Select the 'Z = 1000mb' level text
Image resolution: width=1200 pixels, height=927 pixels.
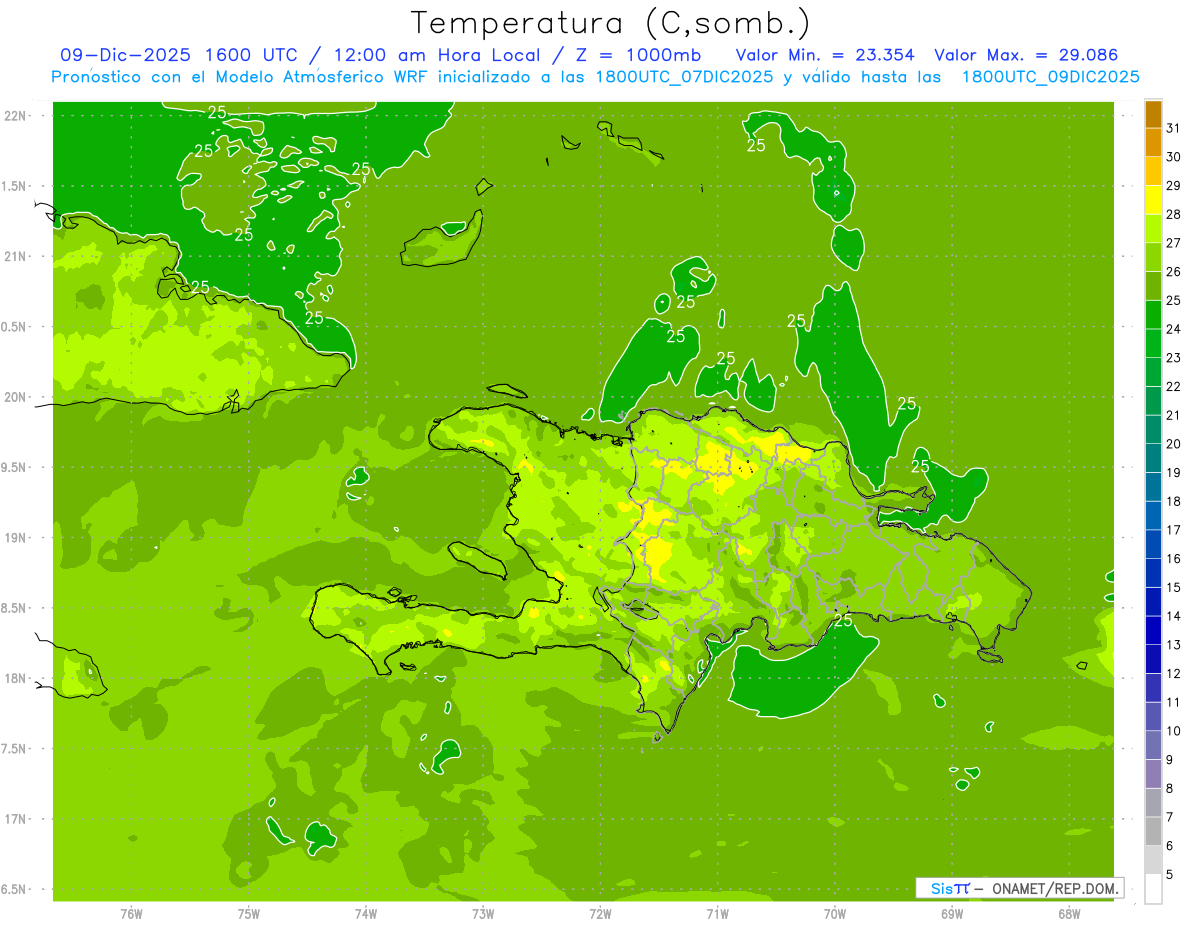(640, 55)
